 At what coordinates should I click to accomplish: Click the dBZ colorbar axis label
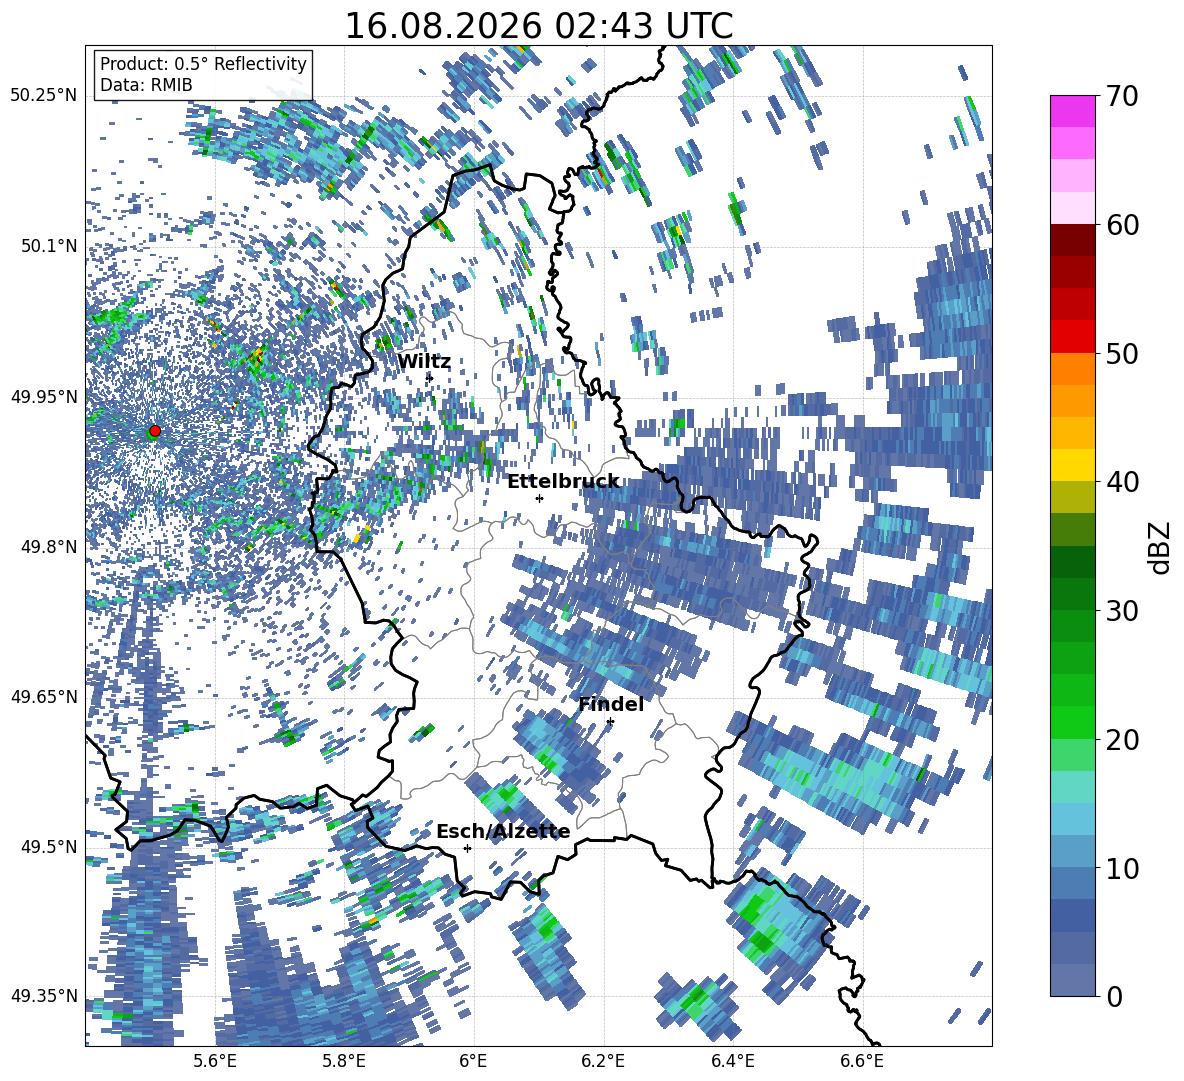1161,547
